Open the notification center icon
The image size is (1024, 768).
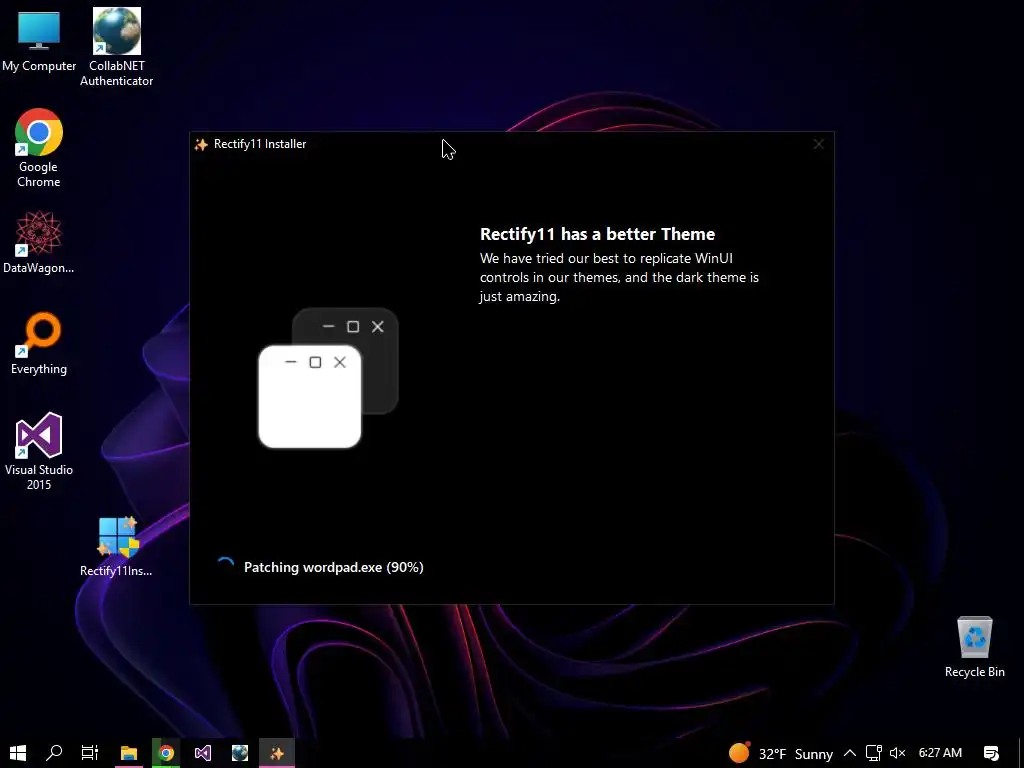click(x=991, y=754)
